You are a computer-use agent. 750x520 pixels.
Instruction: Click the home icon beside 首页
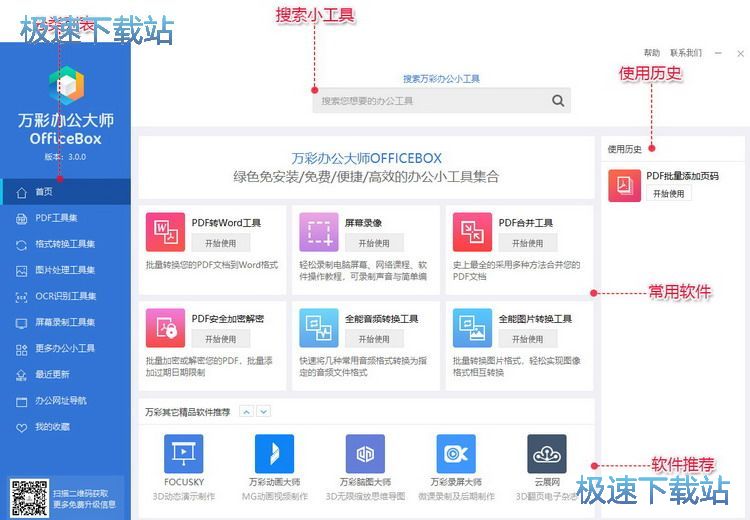[x=22, y=192]
